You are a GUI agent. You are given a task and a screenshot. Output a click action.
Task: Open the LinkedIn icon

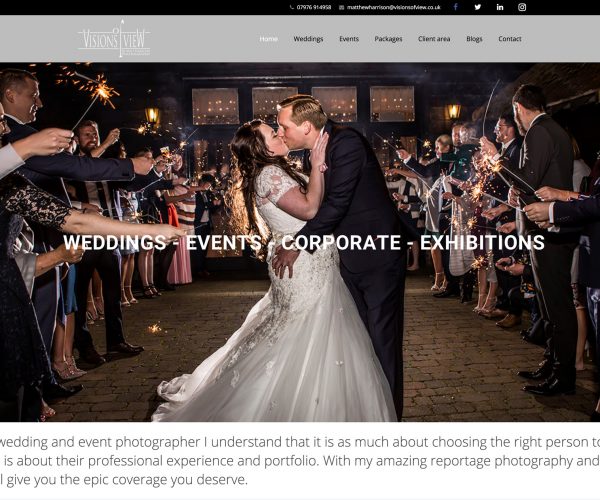pos(500,7)
